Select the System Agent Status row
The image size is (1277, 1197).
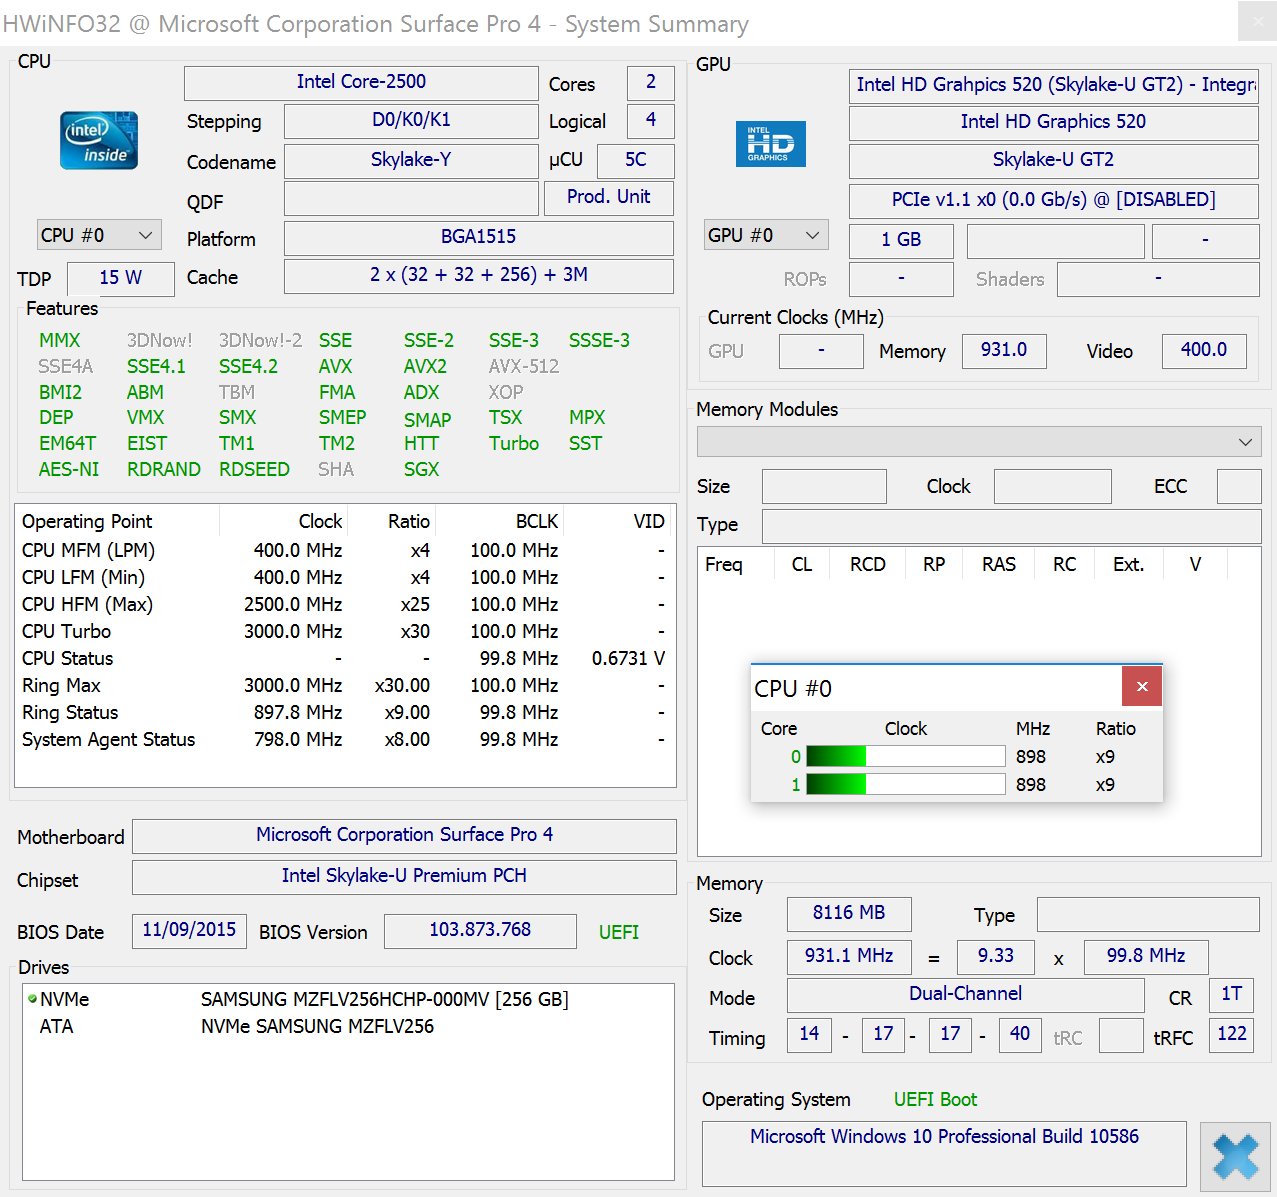(344, 739)
